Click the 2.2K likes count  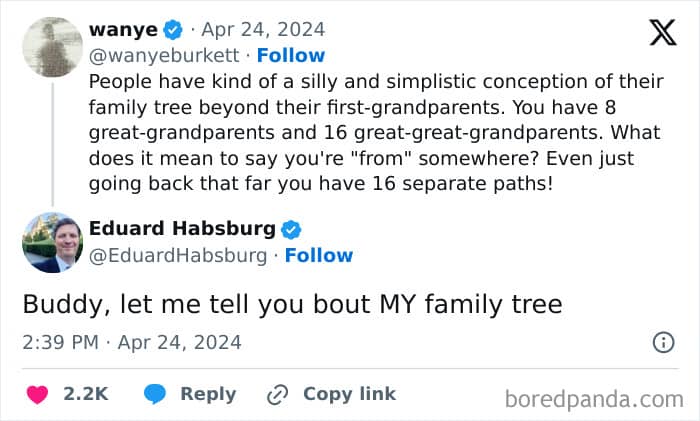click(85, 394)
